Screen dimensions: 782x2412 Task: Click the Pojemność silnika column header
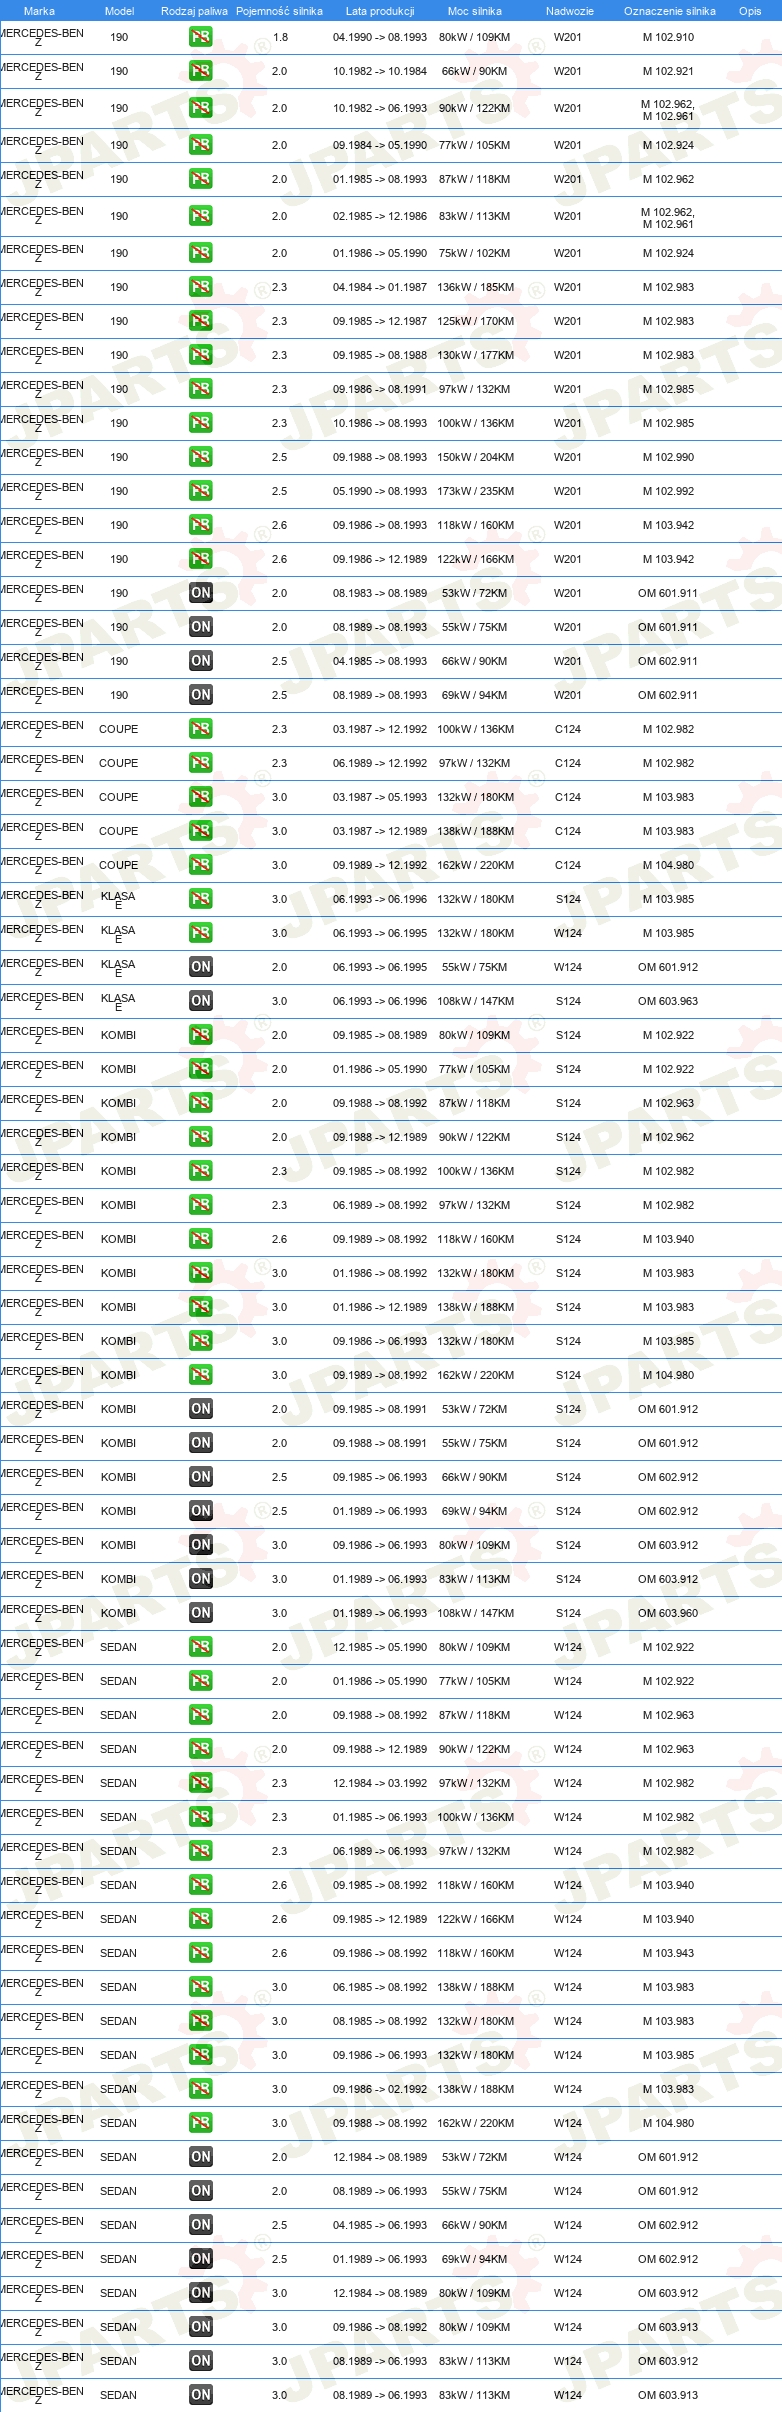pyautogui.click(x=279, y=11)
